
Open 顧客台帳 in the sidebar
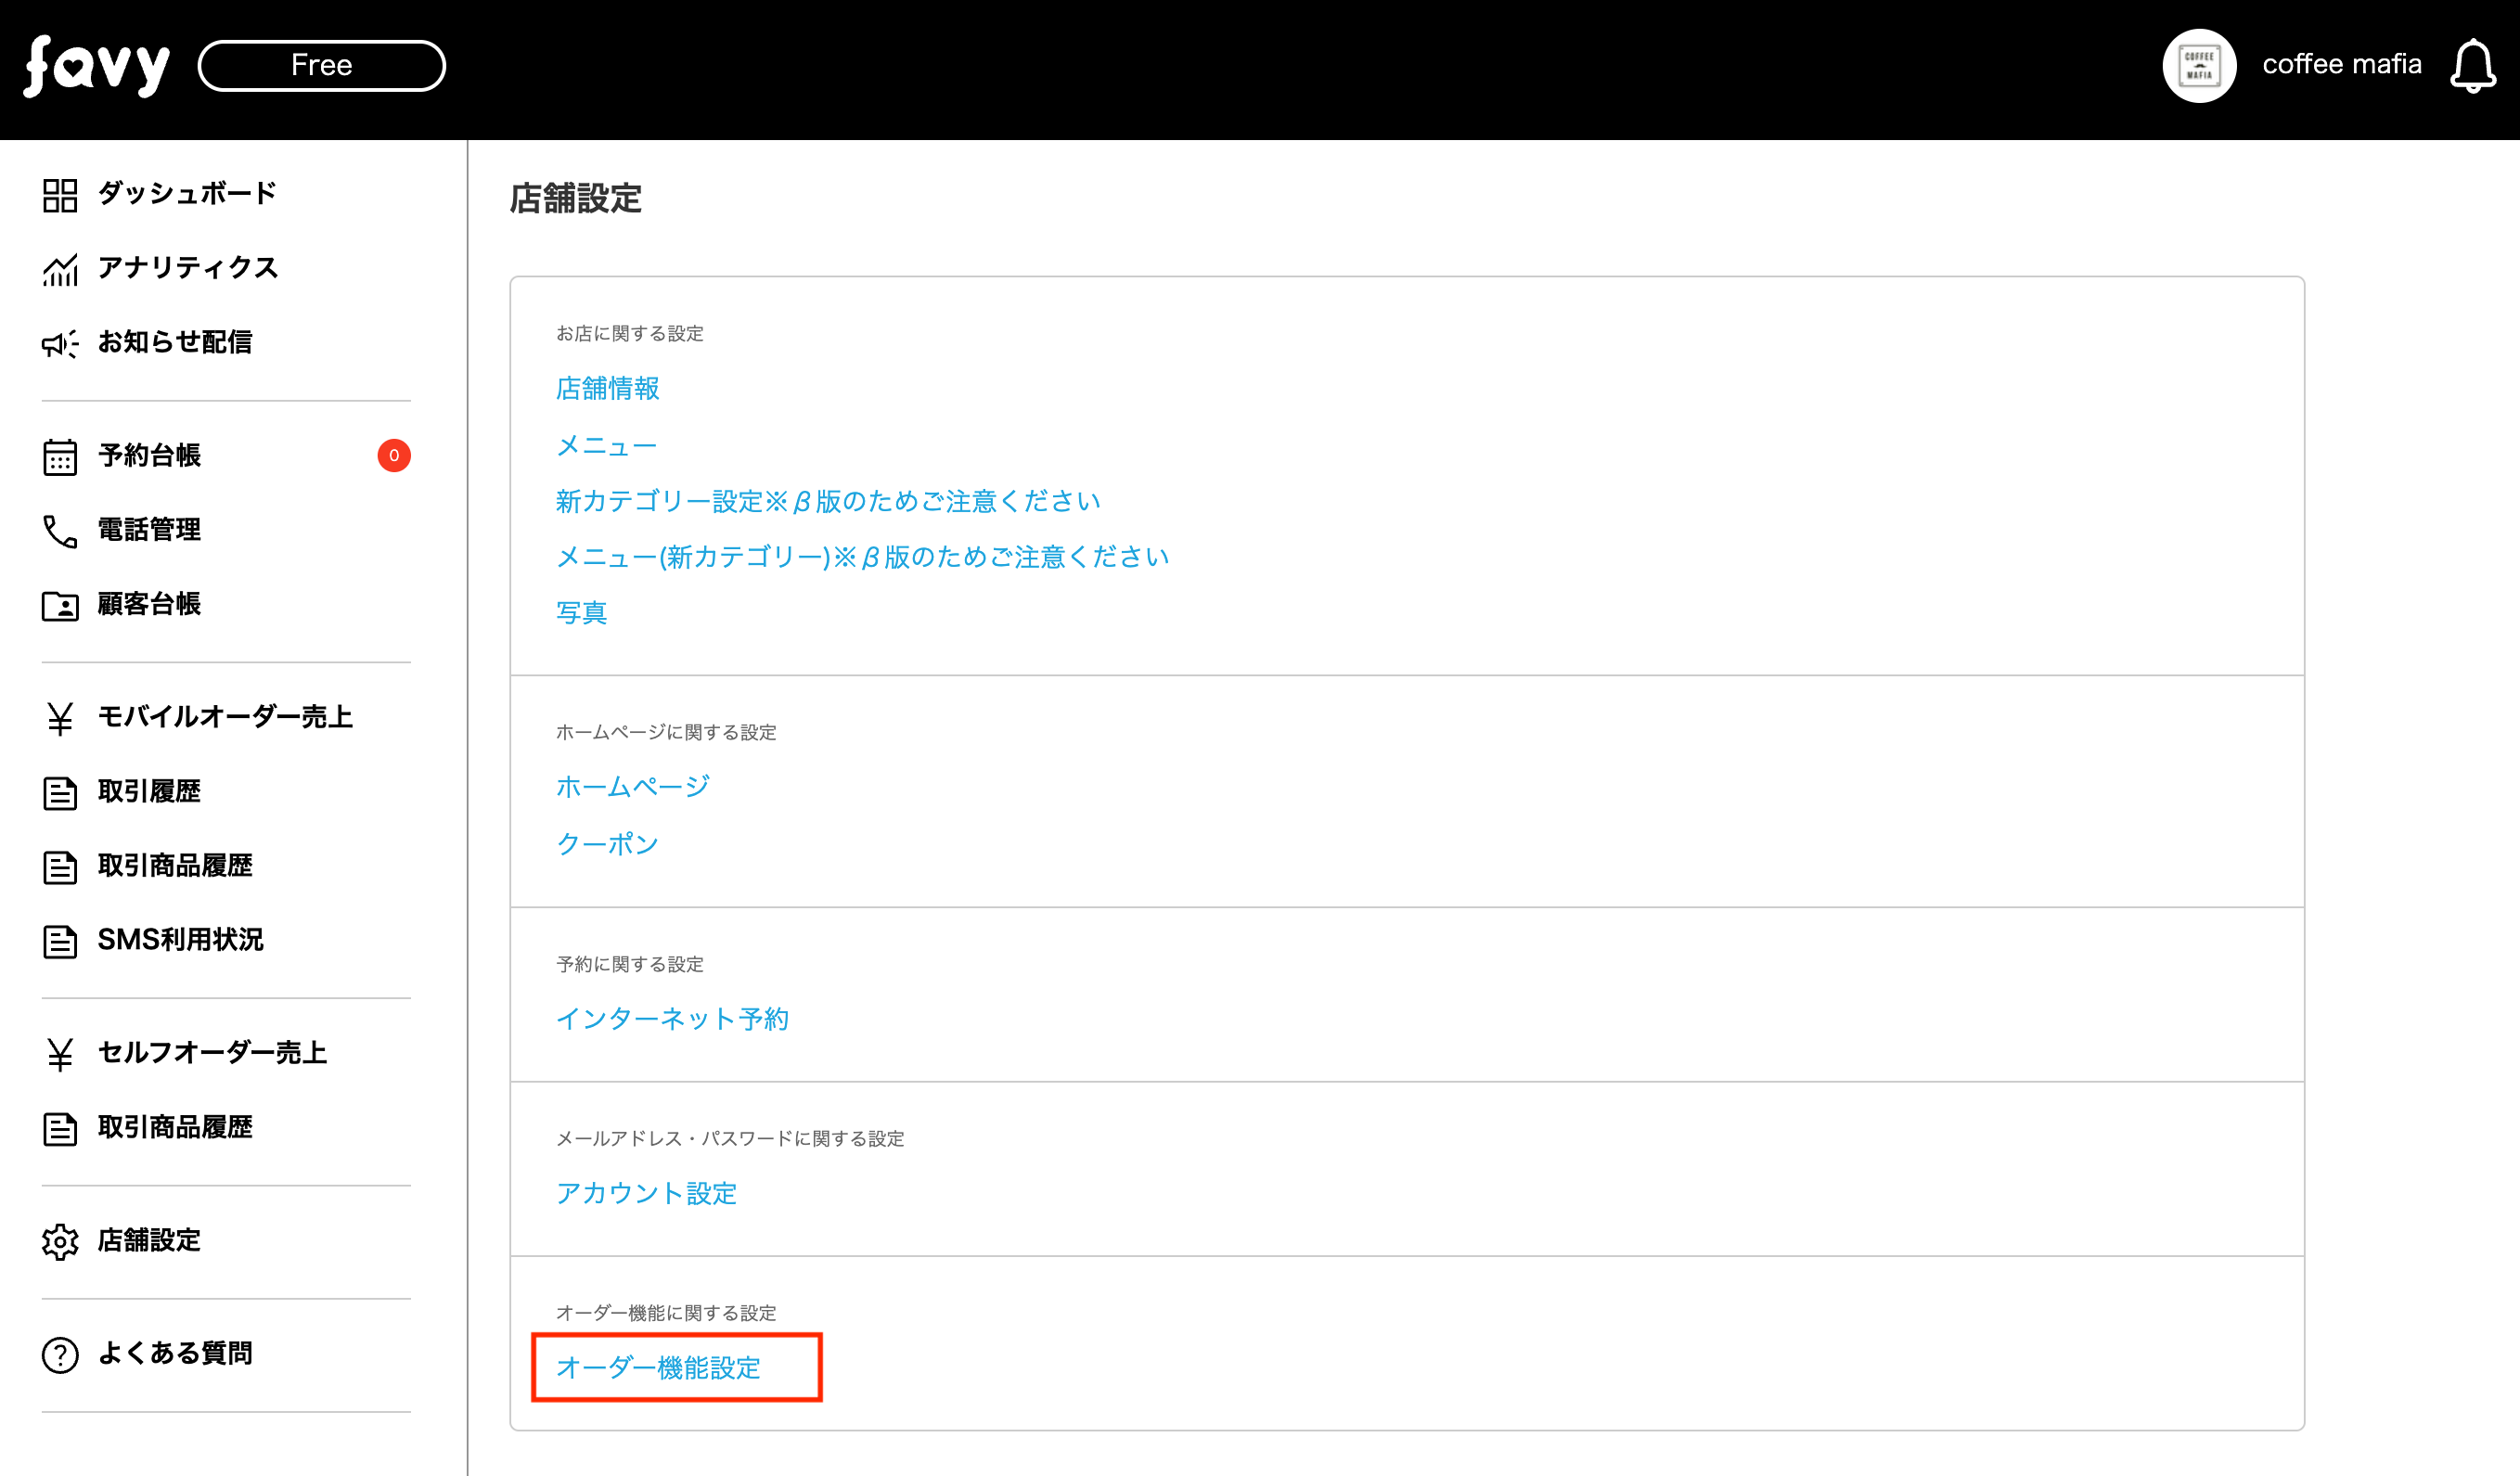149,604
